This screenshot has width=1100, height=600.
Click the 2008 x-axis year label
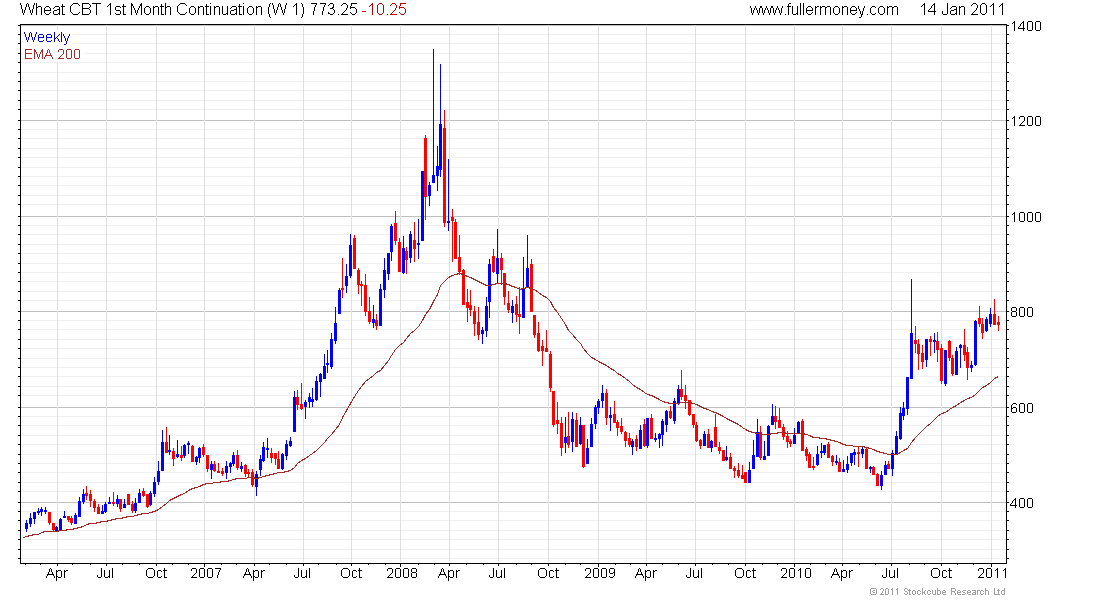(x=401, y=573)
